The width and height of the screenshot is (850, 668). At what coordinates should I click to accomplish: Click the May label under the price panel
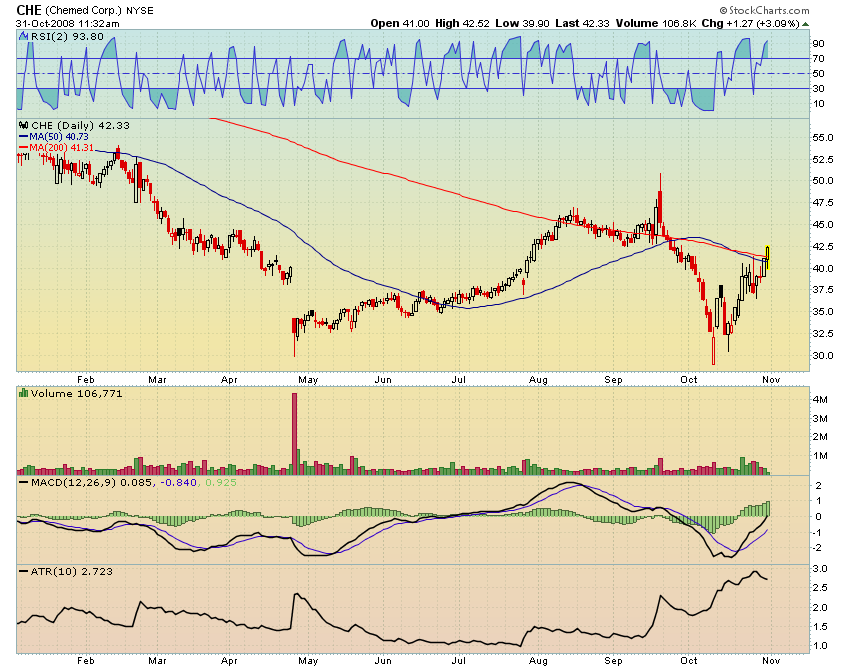(x=308, y=380)
